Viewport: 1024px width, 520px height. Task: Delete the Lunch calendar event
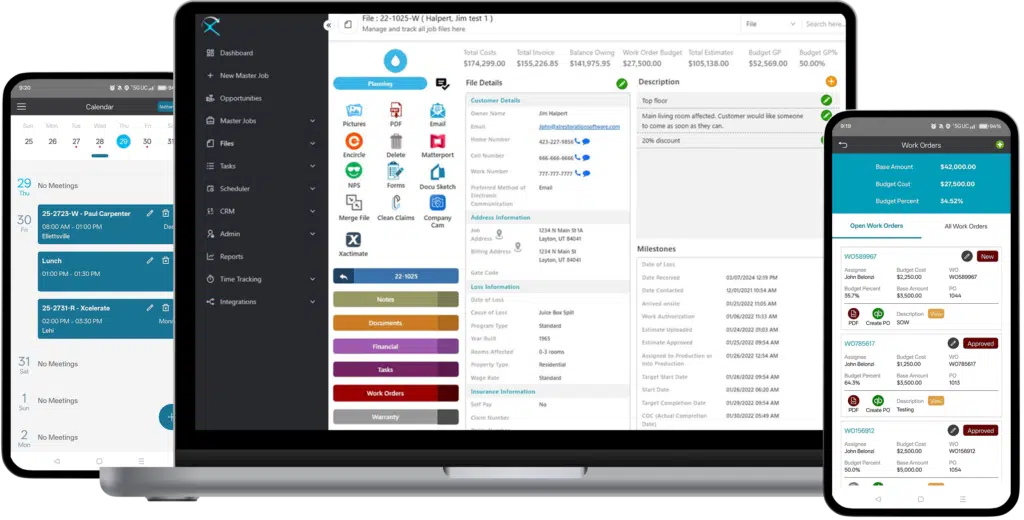tap(166, 261)
